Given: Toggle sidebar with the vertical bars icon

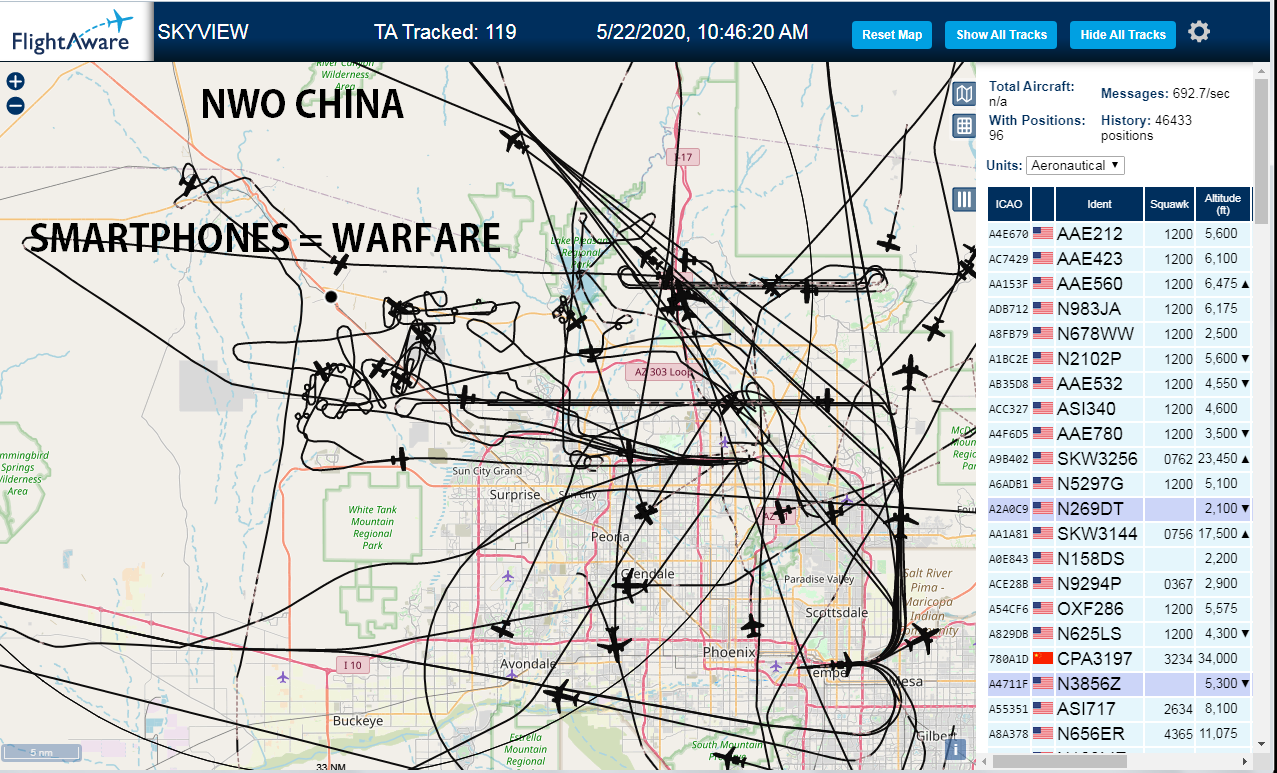Looking at the screenshot, I should 964,199.
